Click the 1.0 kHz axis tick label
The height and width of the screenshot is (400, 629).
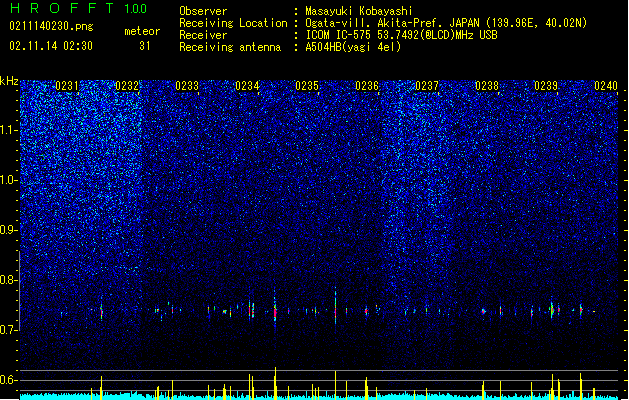pyautogui.click(x=9, y=180)
